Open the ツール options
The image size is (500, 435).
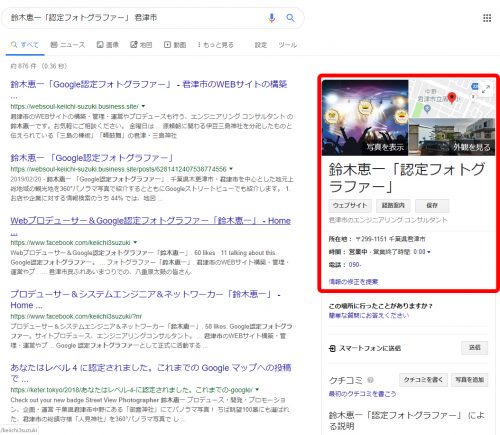[288, 45]
